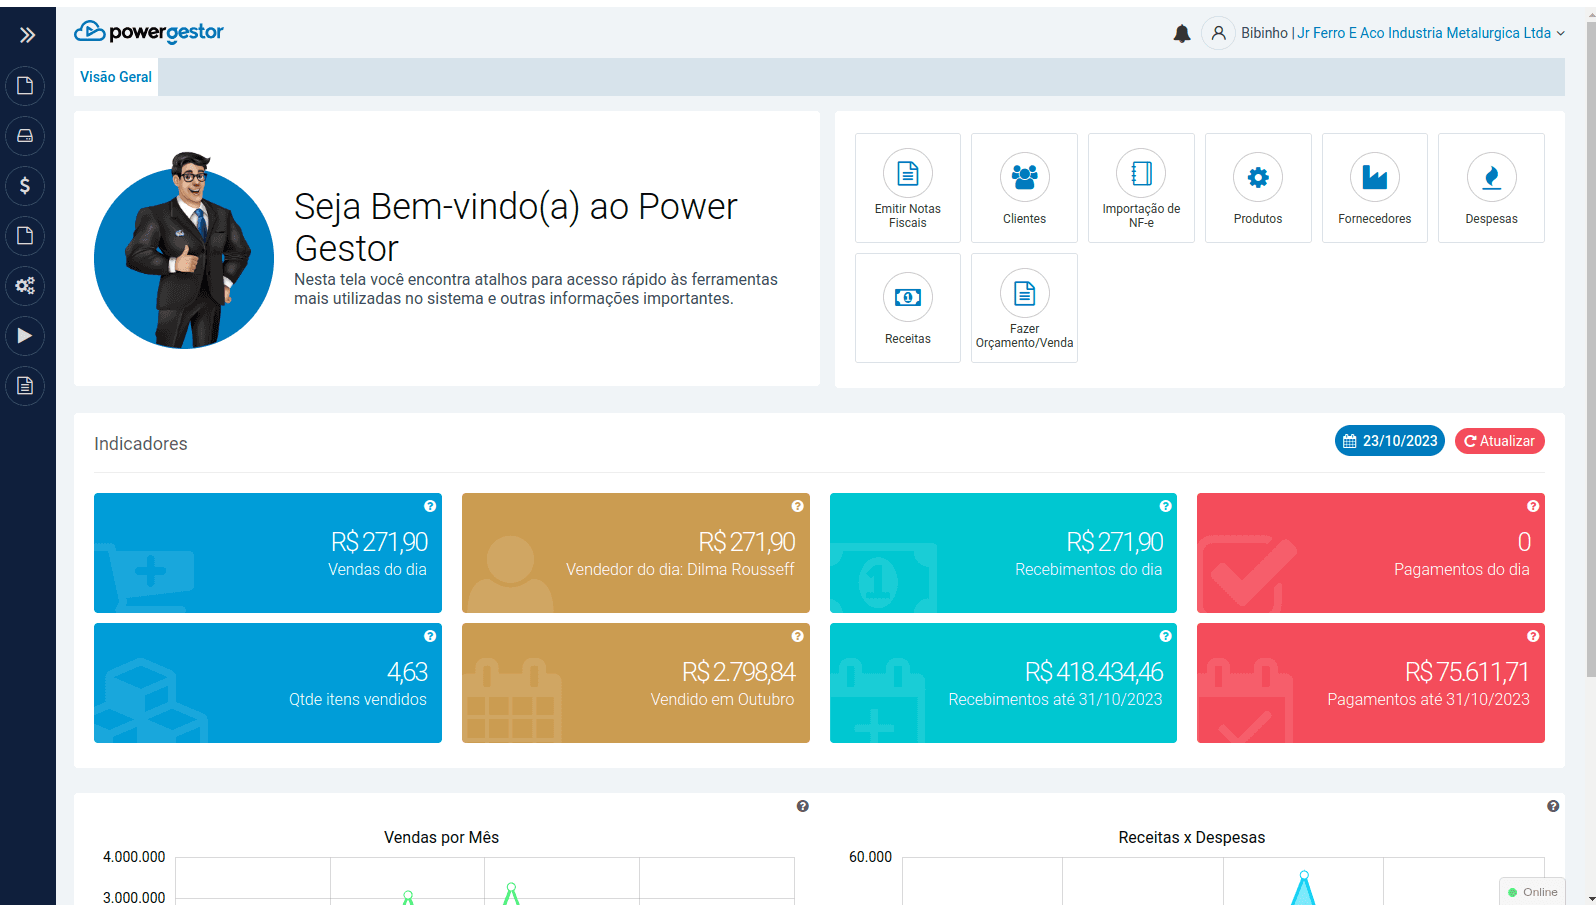Screen dimensions: 1596x905
Task: Click the mascot avatar image
Action: (x=184, y=251)
